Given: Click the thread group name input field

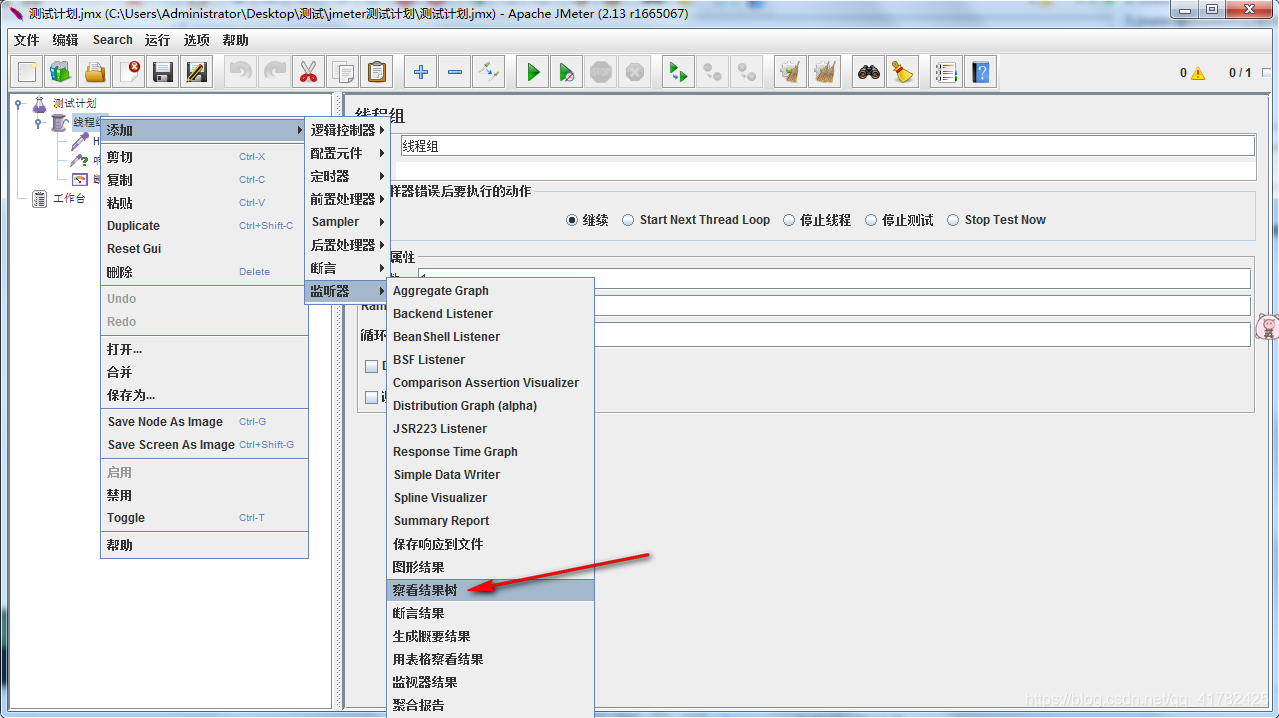Looking at the screenshot, I should tap(826, 146).
